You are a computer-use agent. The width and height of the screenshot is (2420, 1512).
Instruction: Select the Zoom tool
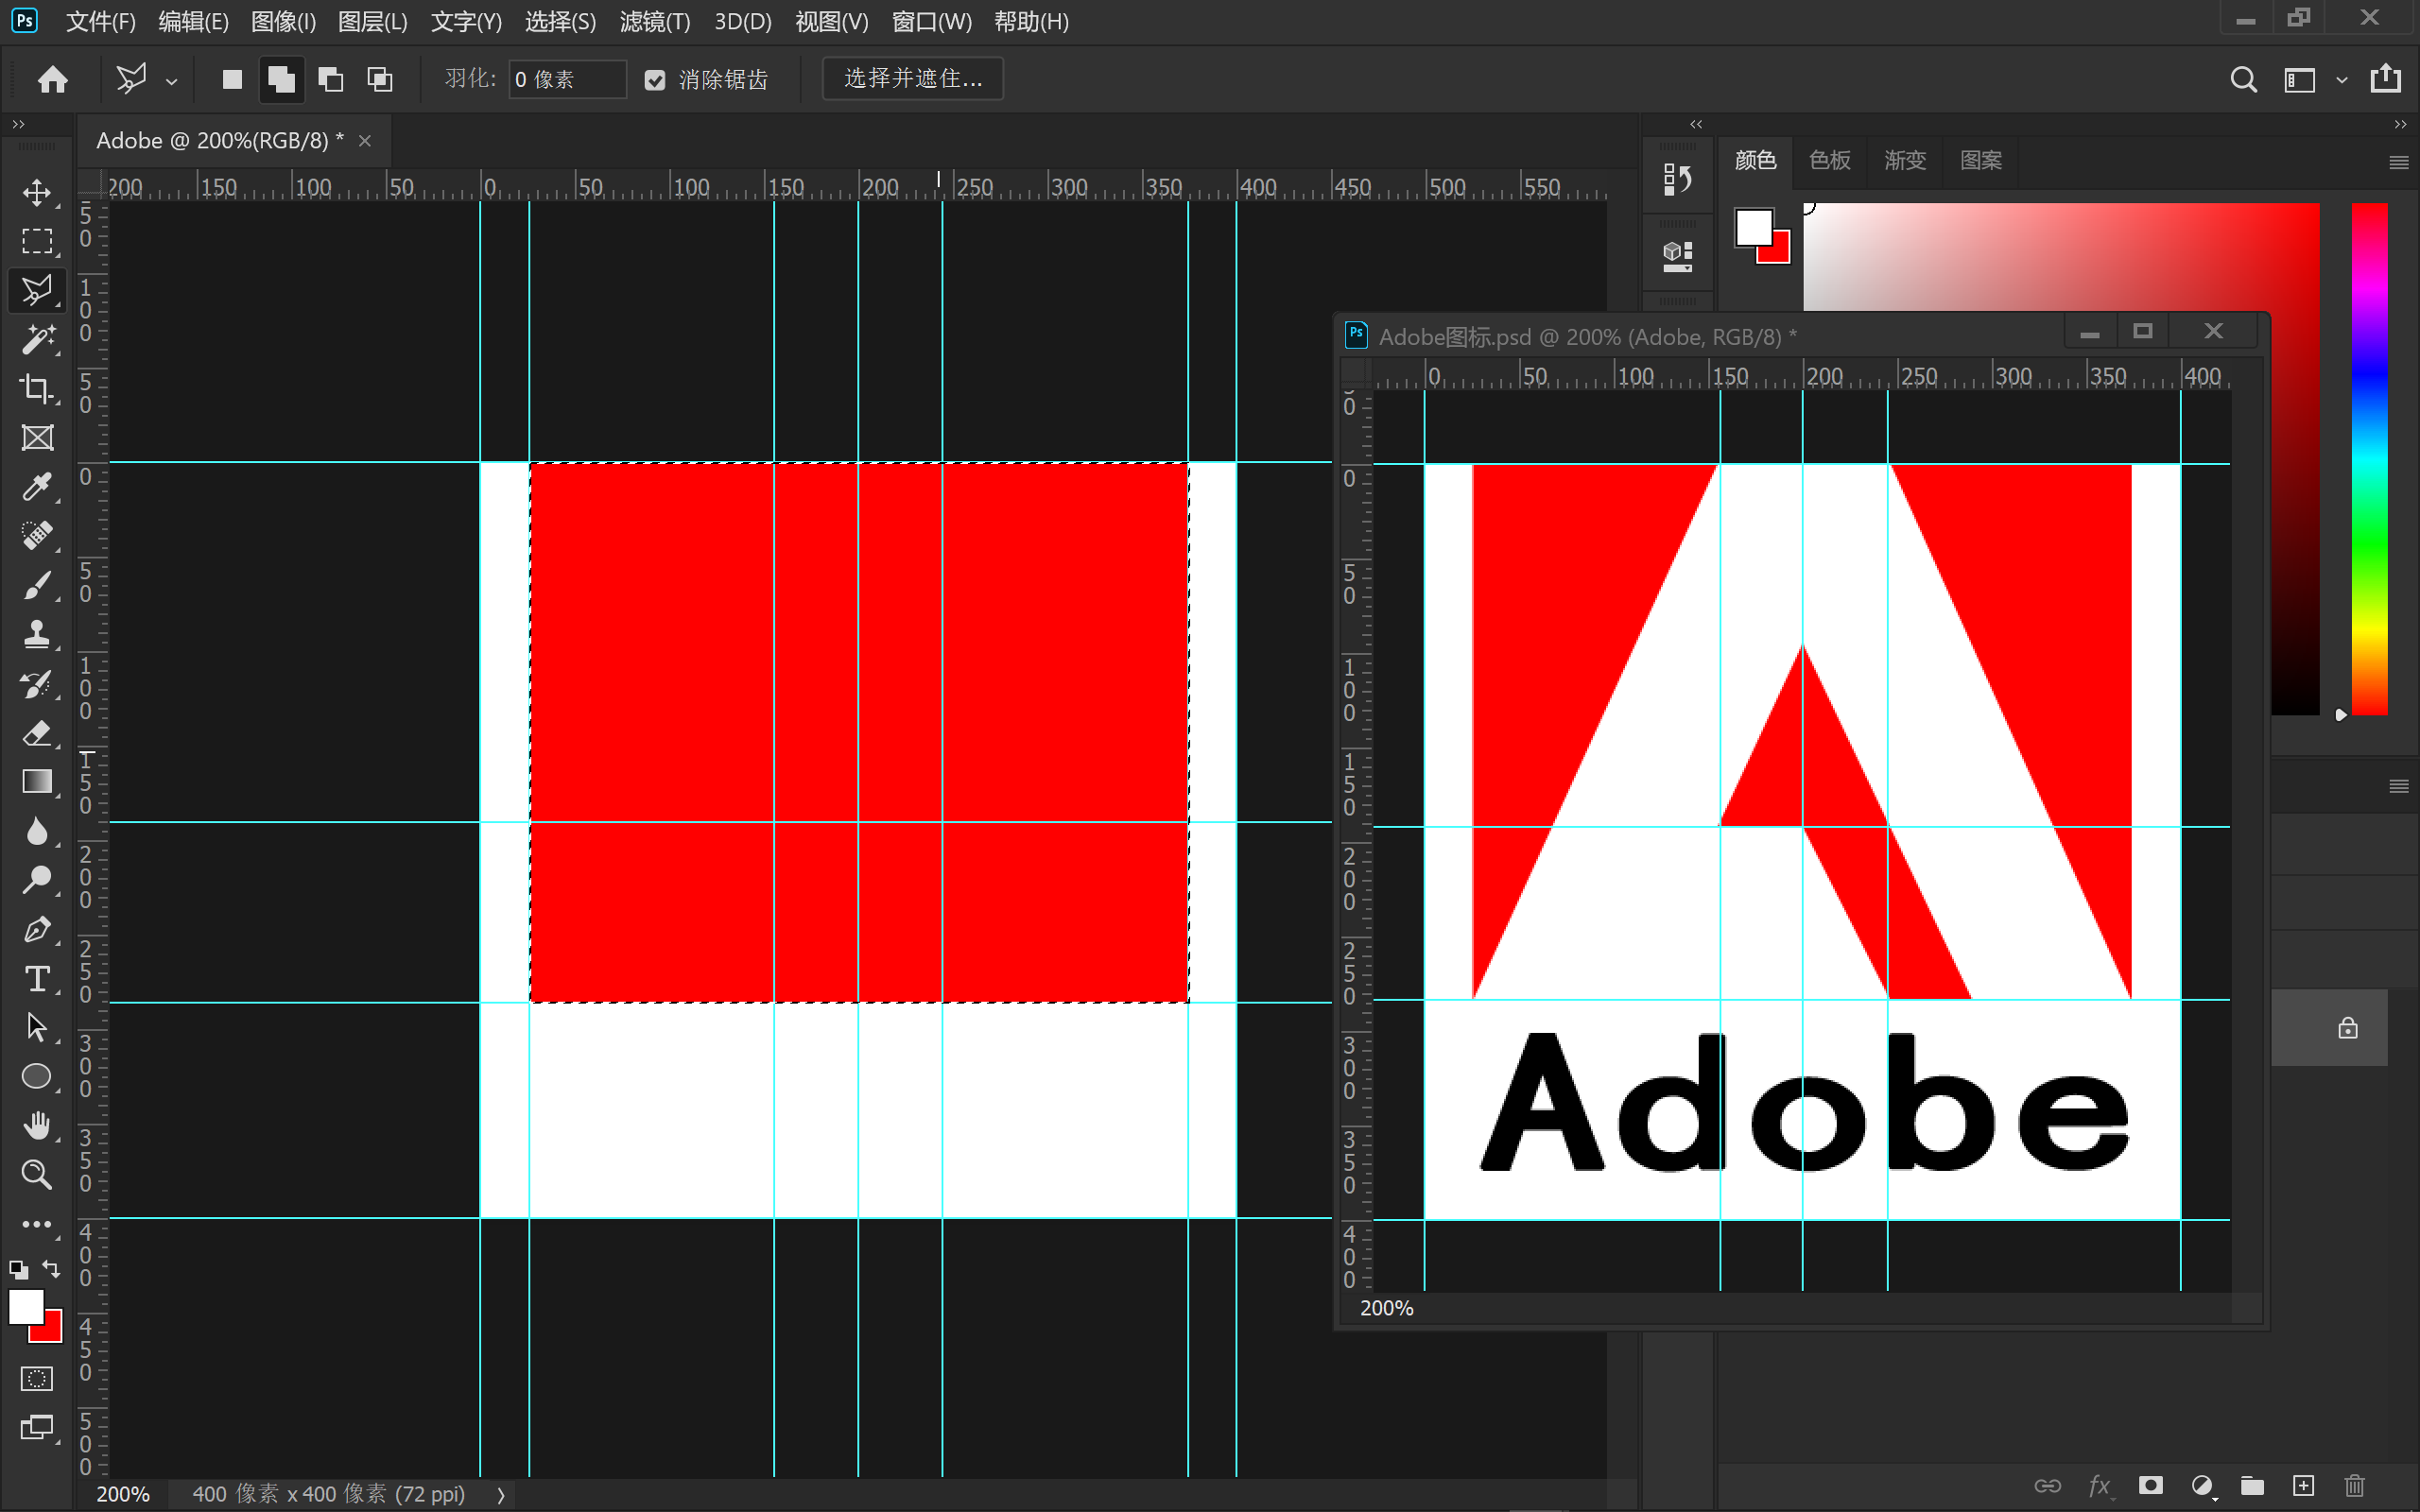tap(37, 1175)
